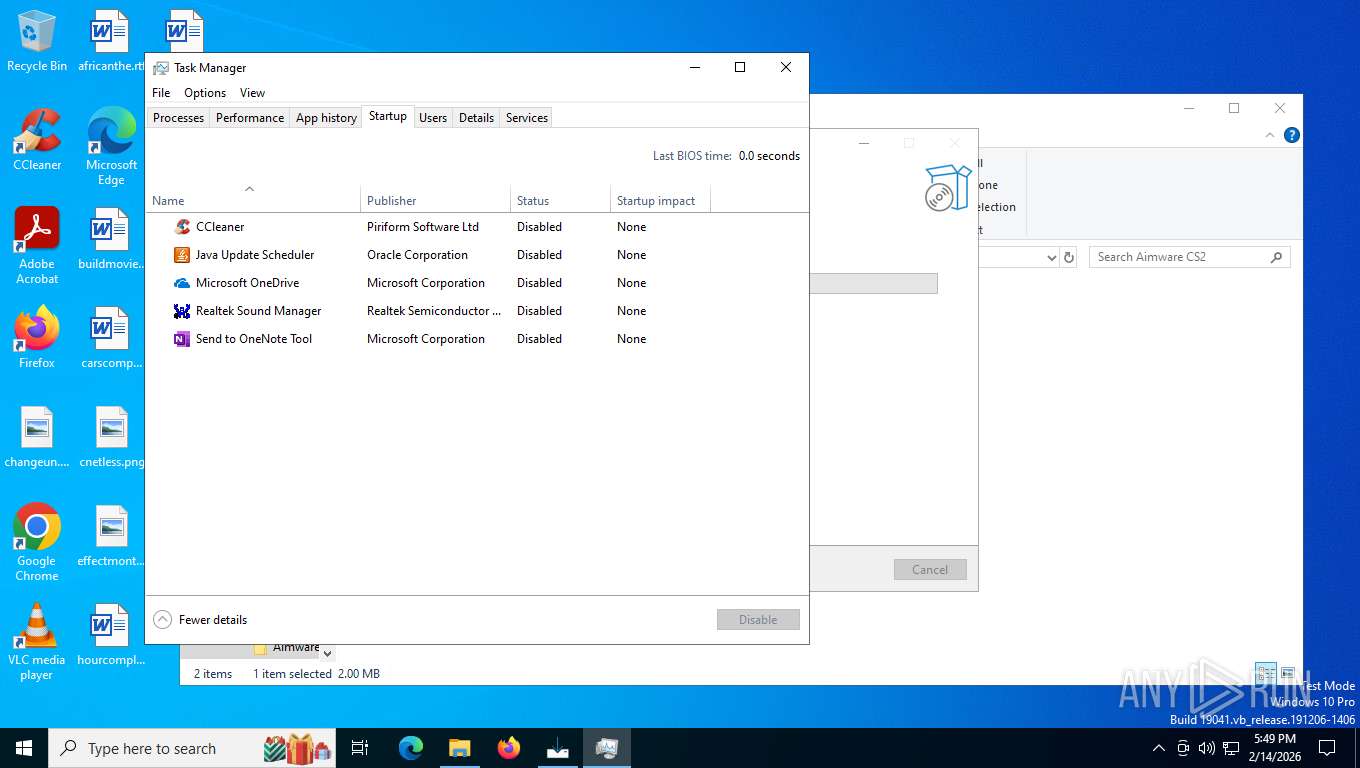The width and height of the screenshot is (1360, 768).
Task: Collapse Task Manager with Fewer details
Action: [x=200, y=620]
